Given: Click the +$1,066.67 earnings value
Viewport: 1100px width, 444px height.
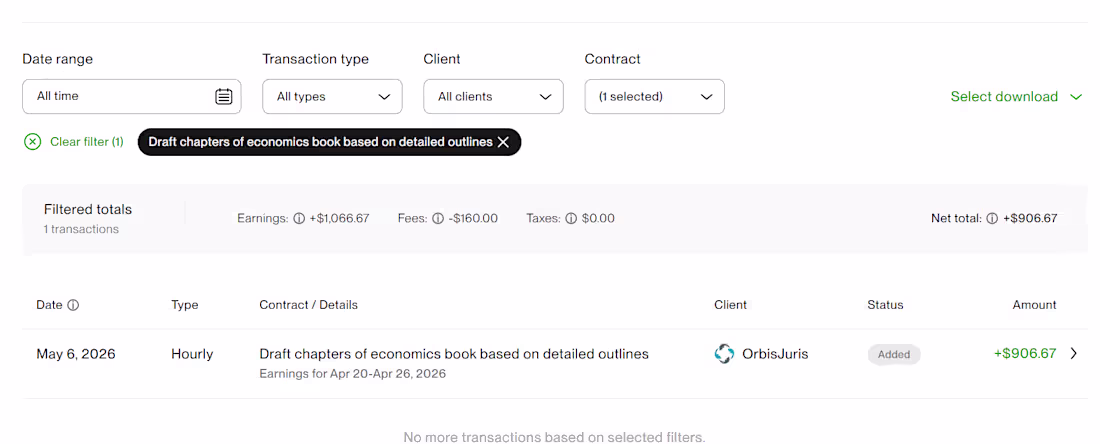Looking at the screenshot, I should pos(340,218).
